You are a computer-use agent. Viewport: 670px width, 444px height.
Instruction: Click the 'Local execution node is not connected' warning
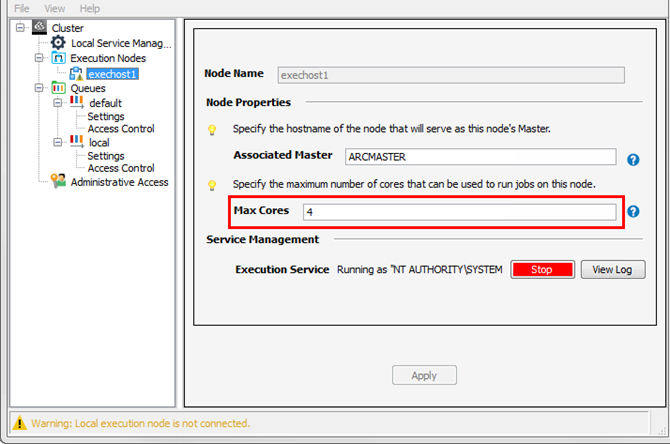(141, 423)
